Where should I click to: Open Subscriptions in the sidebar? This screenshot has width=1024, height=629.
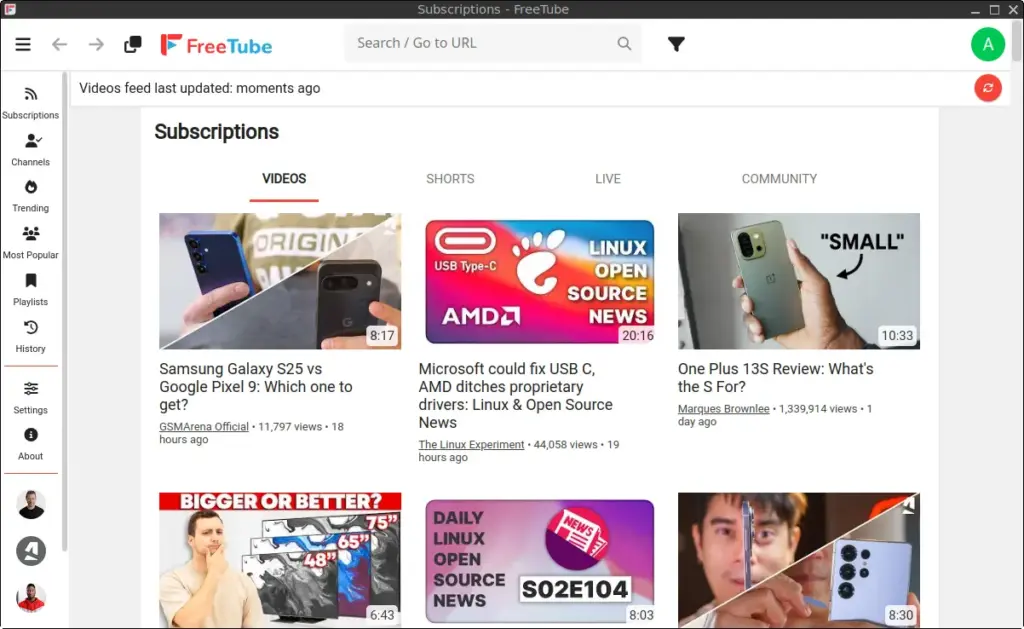click(31, 104)
